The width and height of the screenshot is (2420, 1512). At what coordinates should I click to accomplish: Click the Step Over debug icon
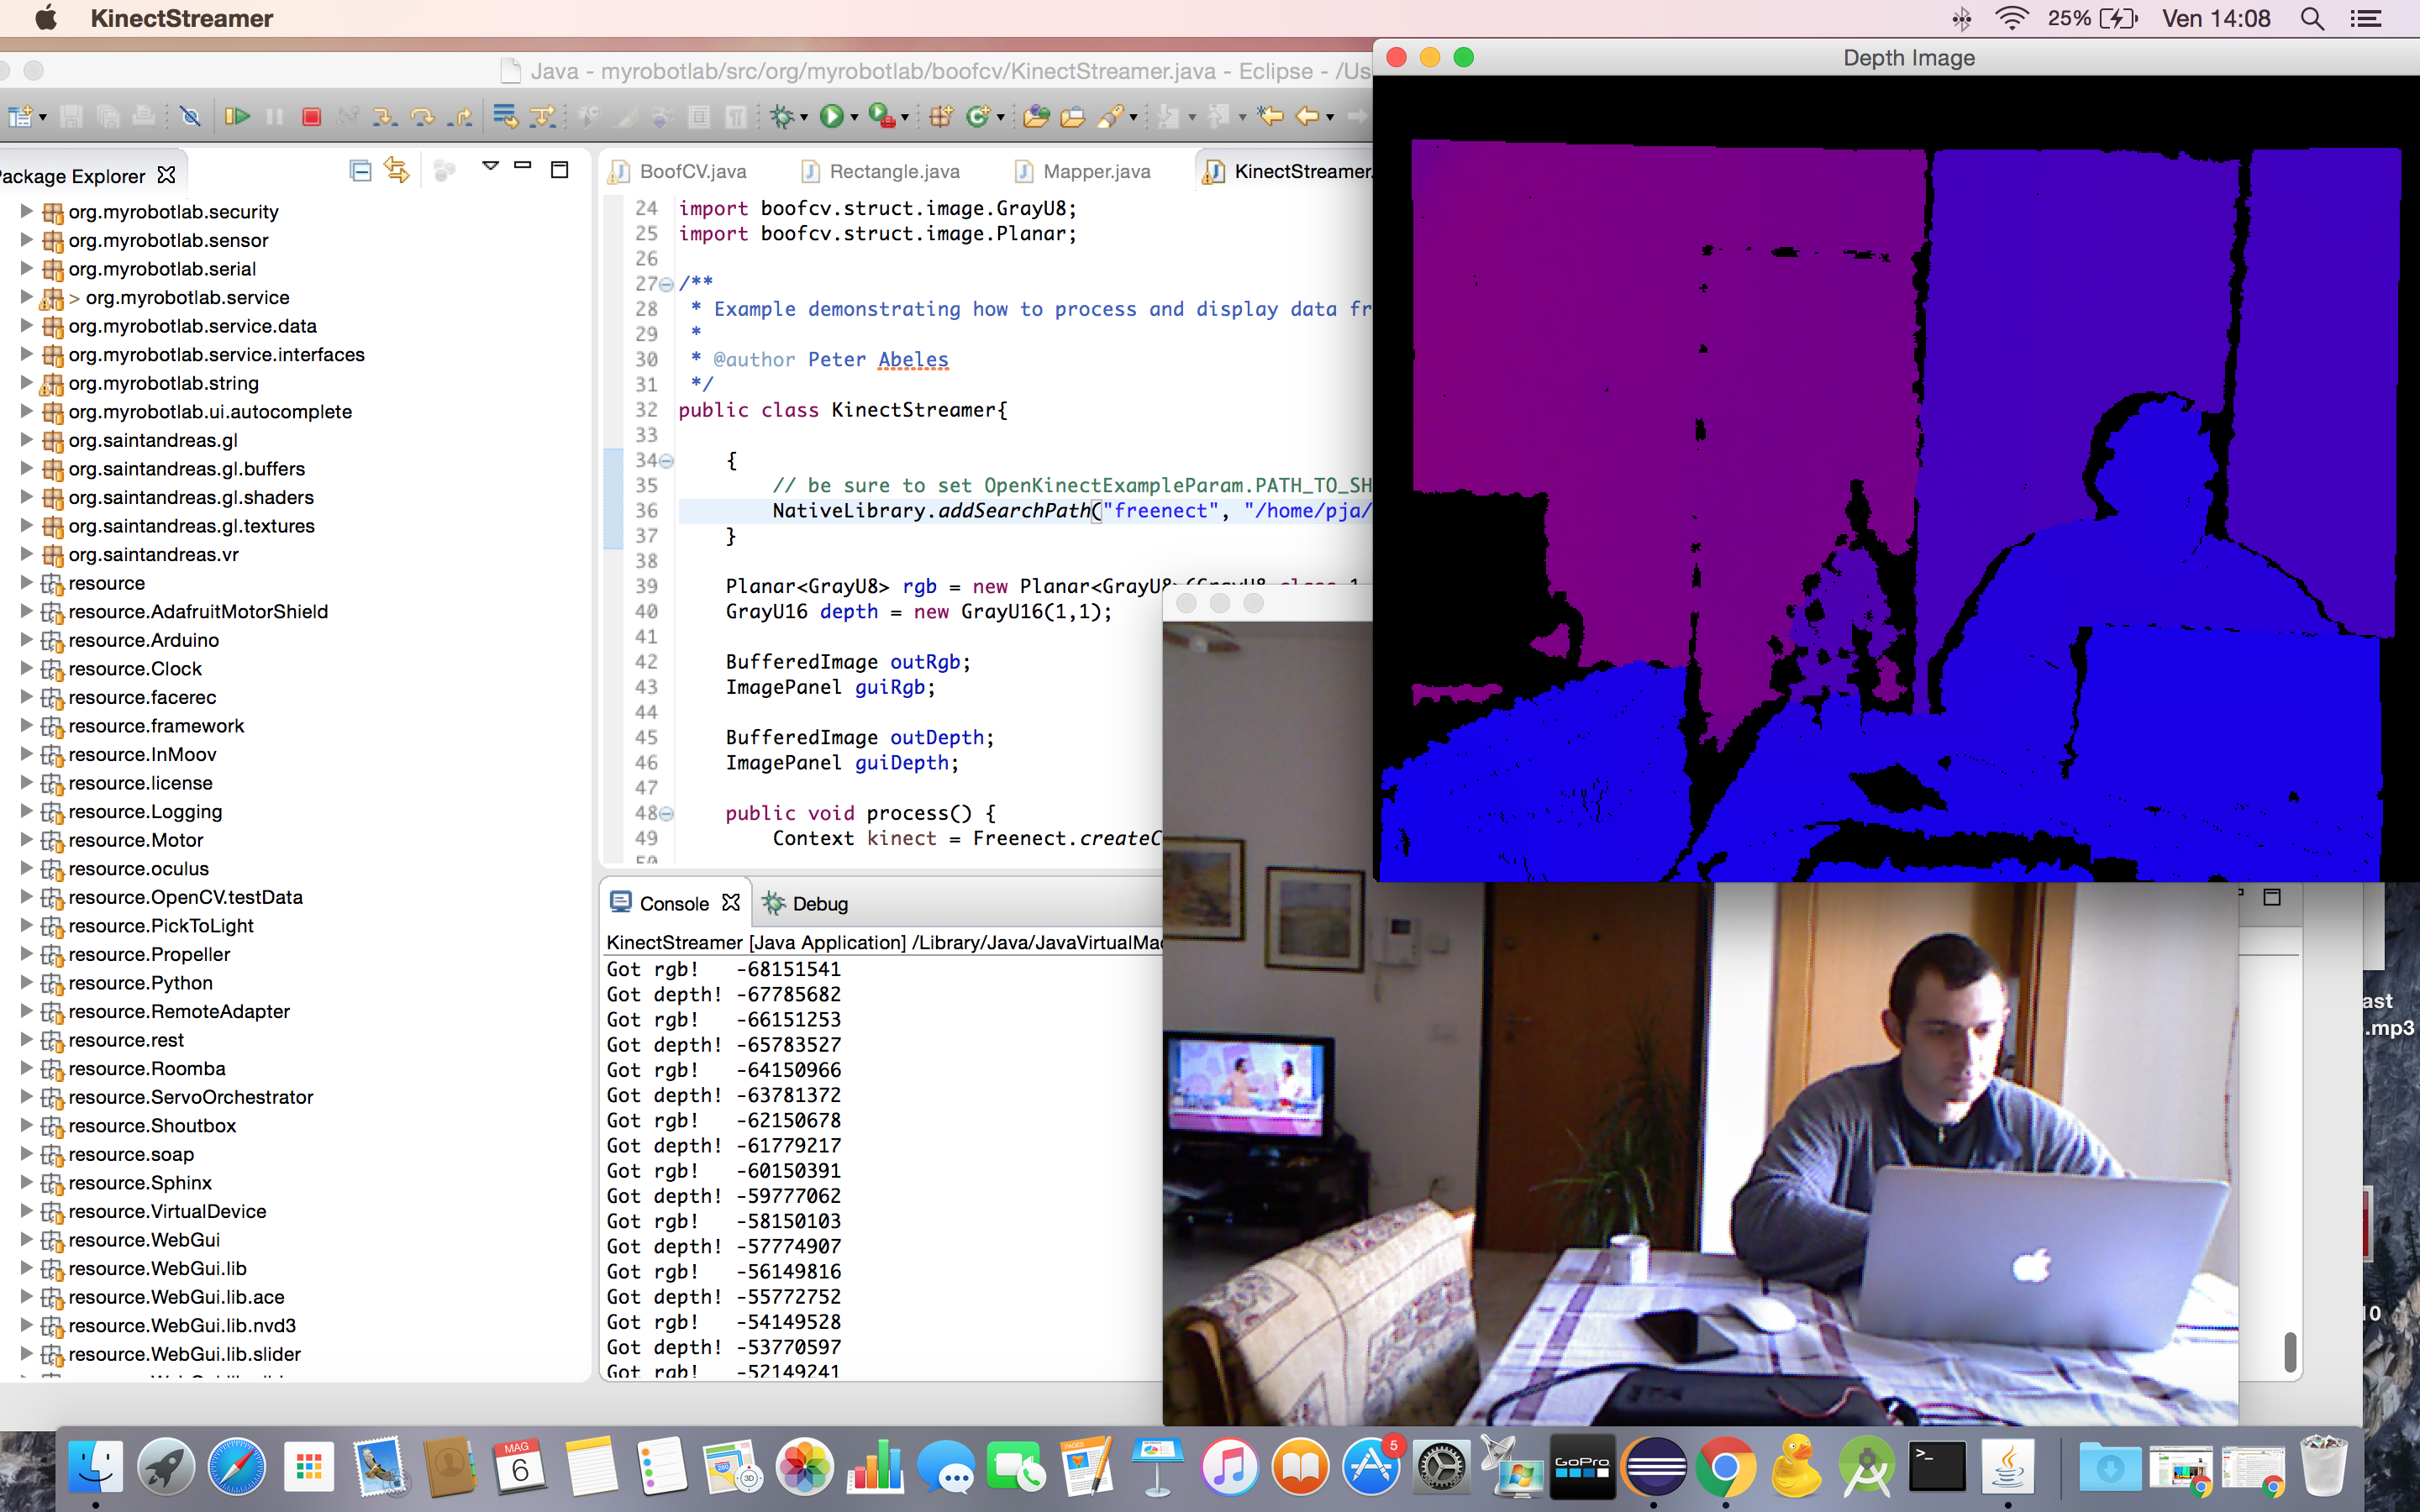[422, 117]
